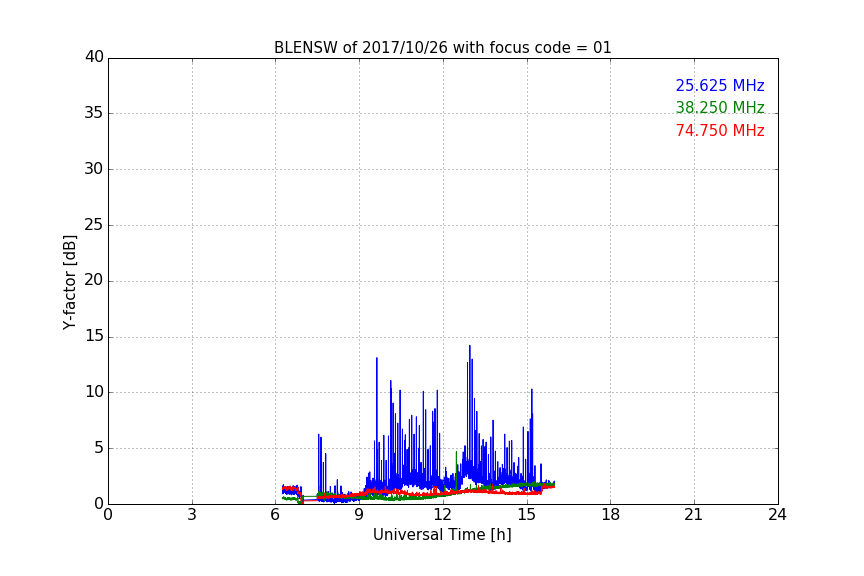Click the y-axis tick label '25'
Image resolution: width=864 pixels, height=576 pixels.
click(94, 225)
